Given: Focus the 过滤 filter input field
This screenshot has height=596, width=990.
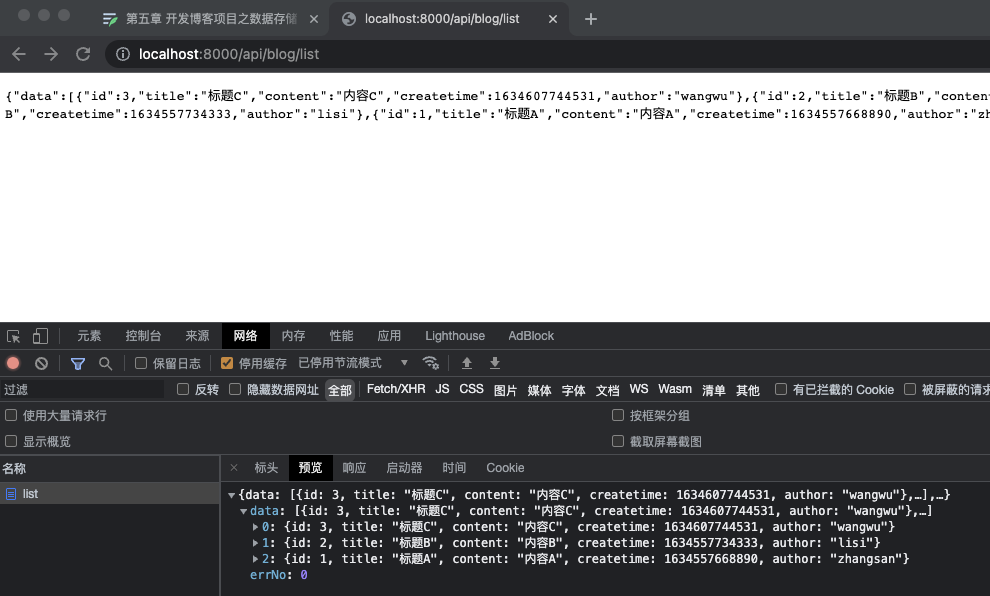Looking at the screenshot, I should tap(82, 390).
